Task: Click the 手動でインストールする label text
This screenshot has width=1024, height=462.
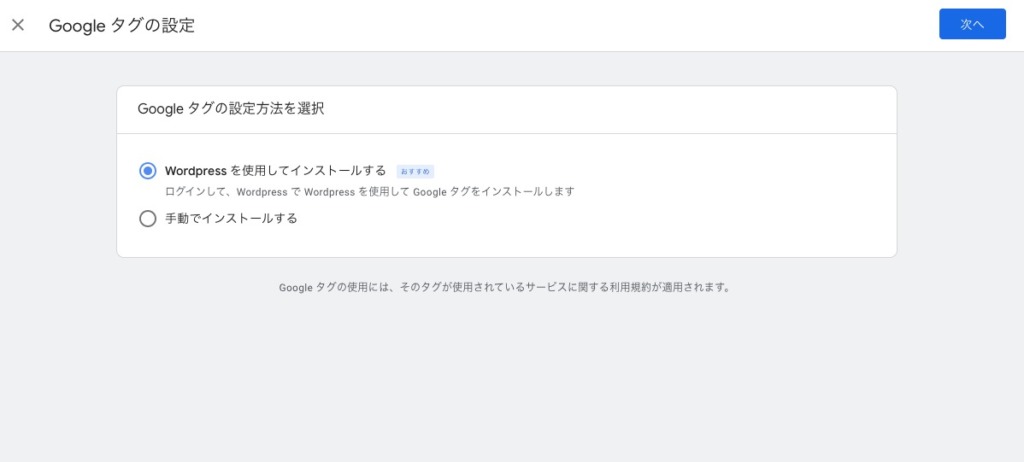Action: (x=231, y=218)
